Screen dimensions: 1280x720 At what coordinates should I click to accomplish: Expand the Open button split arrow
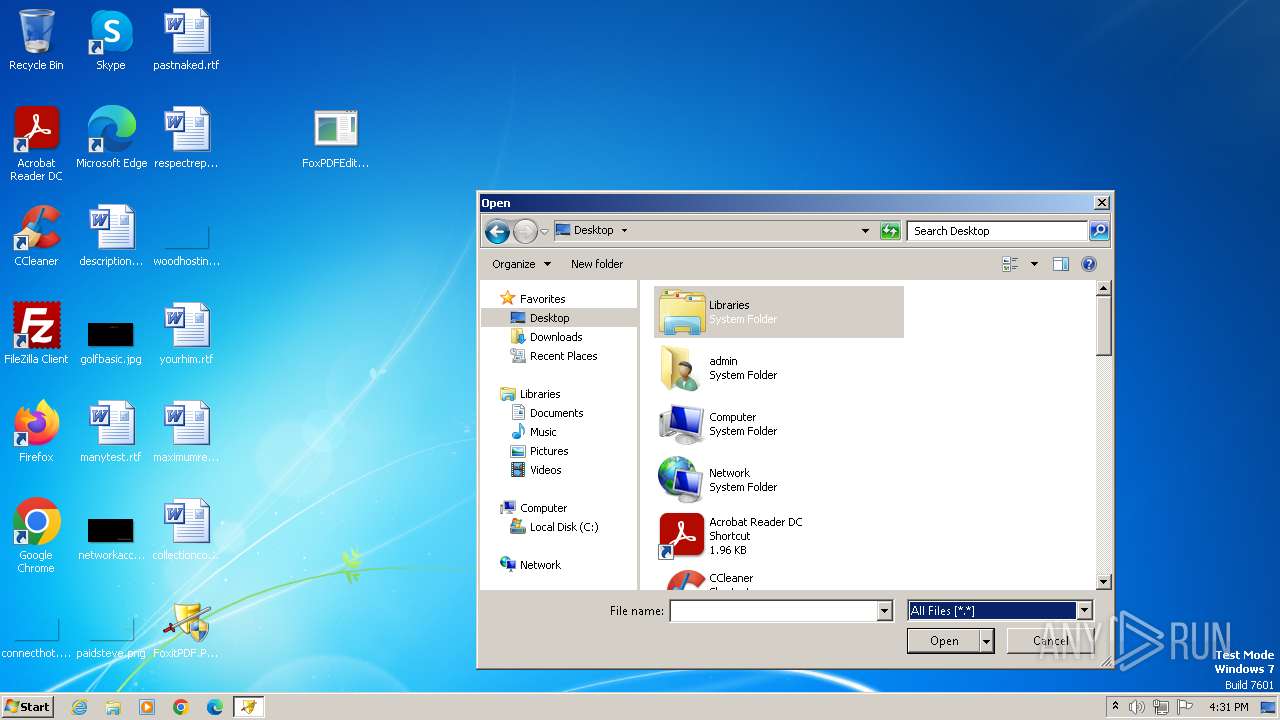point(987,641)
